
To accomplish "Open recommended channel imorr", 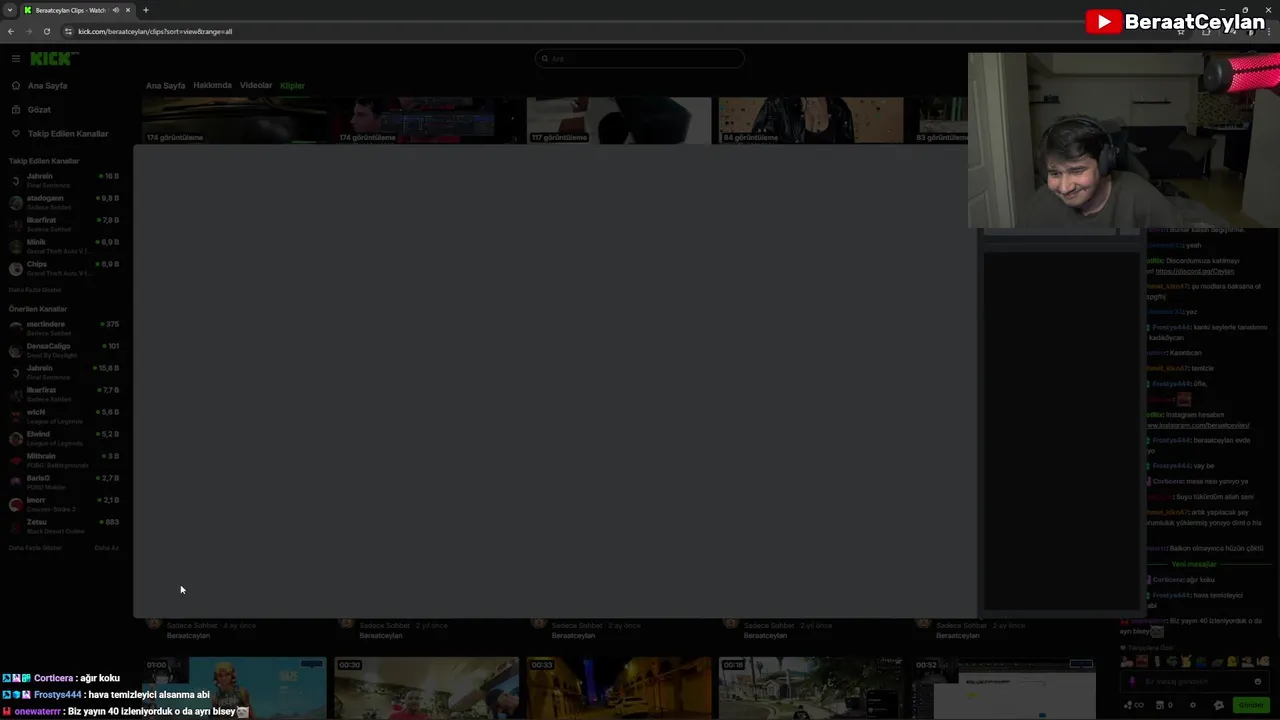I will click(x=64, y=504).
